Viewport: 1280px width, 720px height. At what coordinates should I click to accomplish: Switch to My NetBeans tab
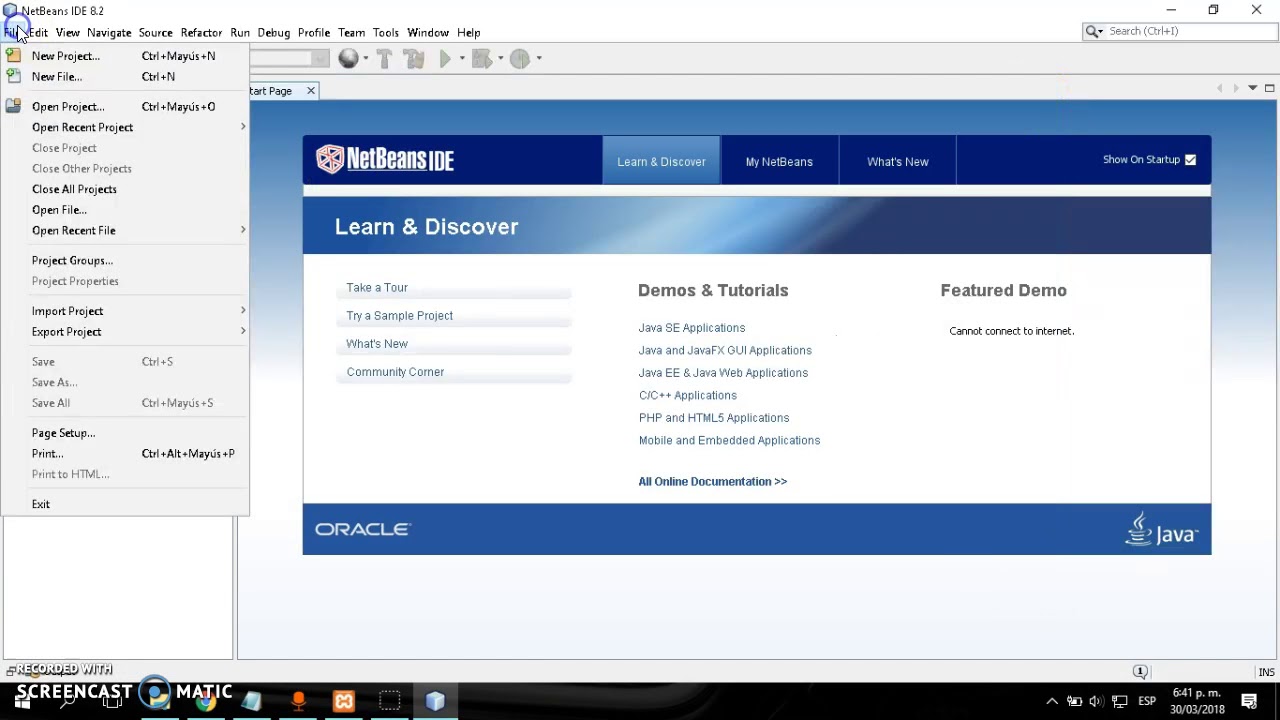click(779, 161)
